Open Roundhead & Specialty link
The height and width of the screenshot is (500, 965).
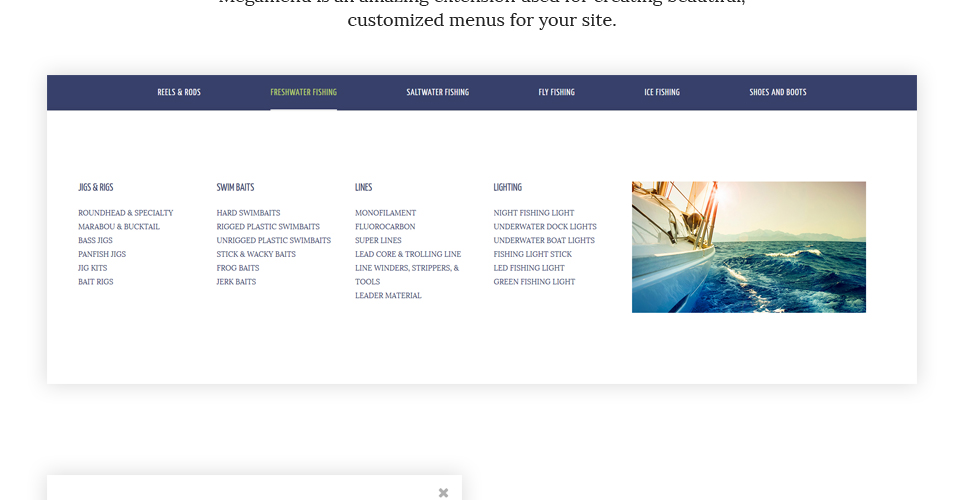pyautogui.click(x=126, y=213)
